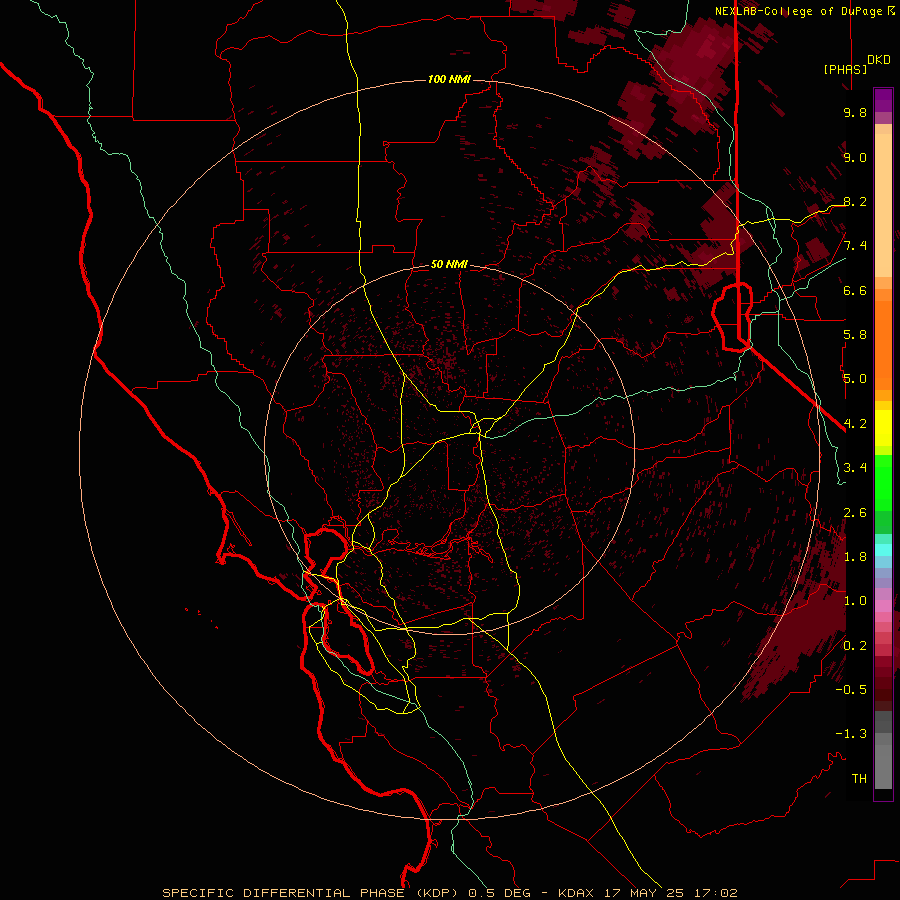Click the 7.4 scale value
Image resolution: width=900 pixels, height=900 pixels.
(x=855, y=246)
